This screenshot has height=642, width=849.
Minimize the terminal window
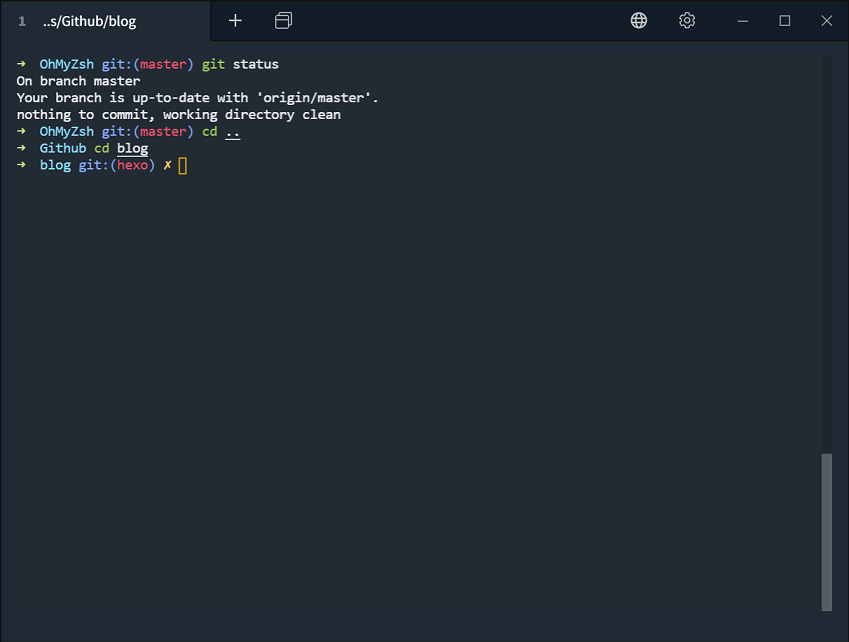coord(743,21)
